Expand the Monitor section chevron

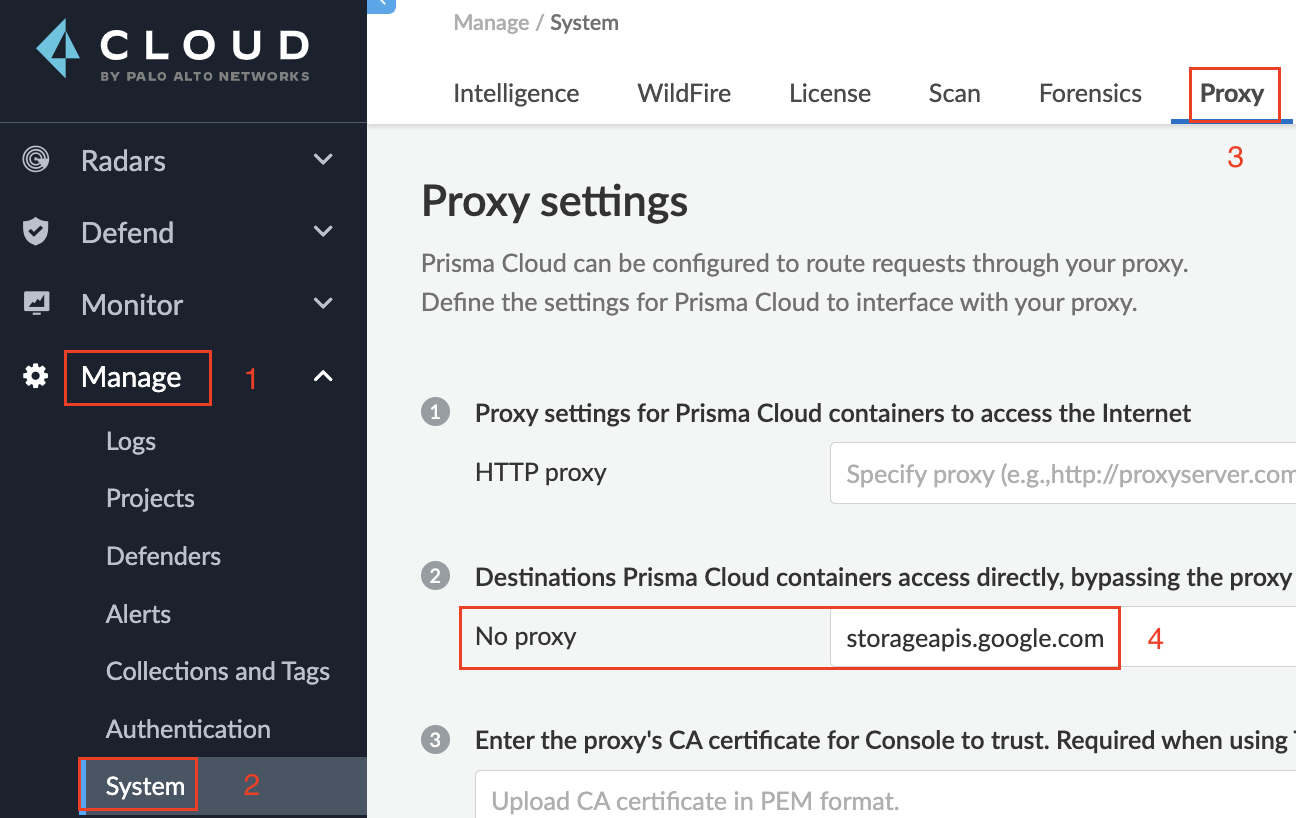pyautogui.click(x=323, y=304)
